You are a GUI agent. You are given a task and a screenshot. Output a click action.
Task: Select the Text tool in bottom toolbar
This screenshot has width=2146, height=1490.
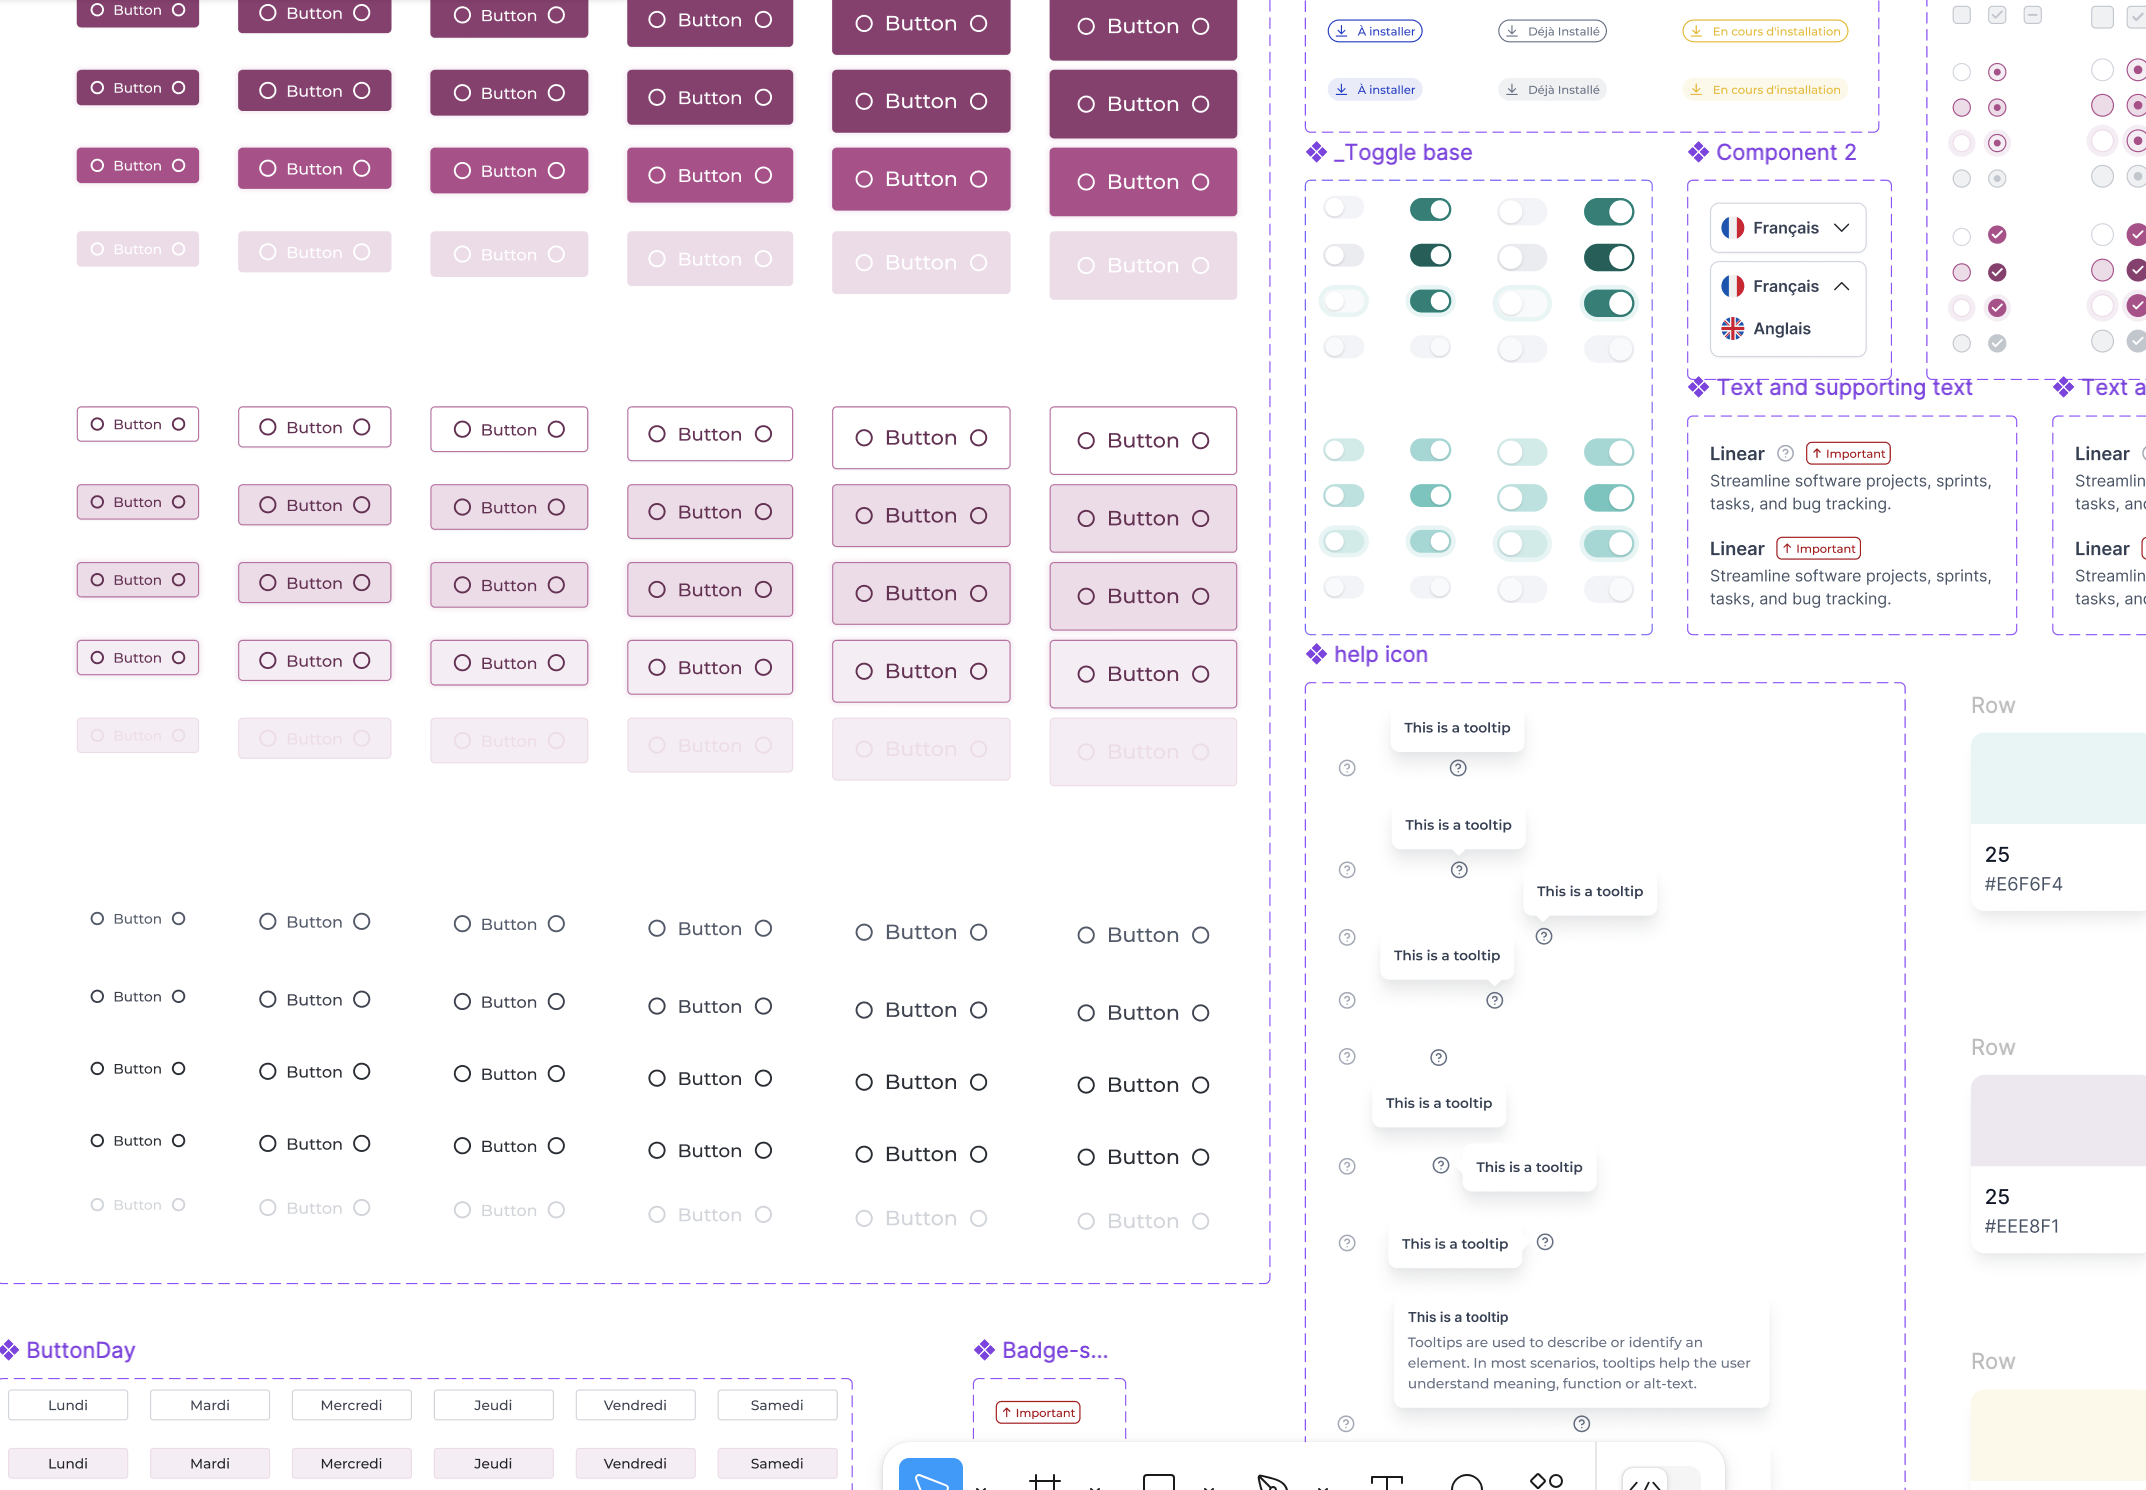tap(1387, 1481)
